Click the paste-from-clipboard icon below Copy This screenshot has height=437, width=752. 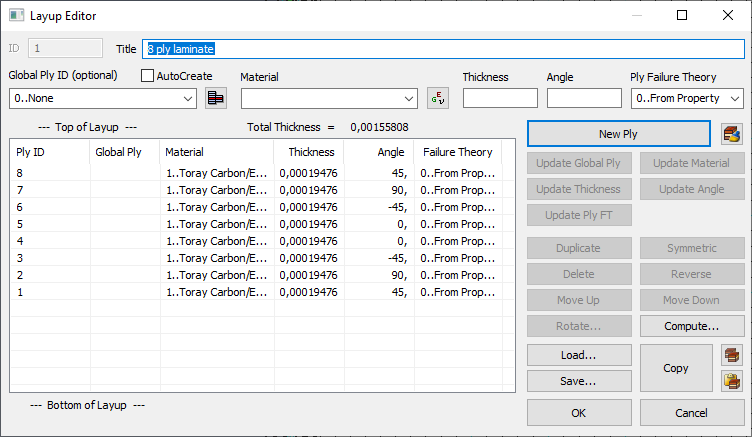[x=732, y=381]
